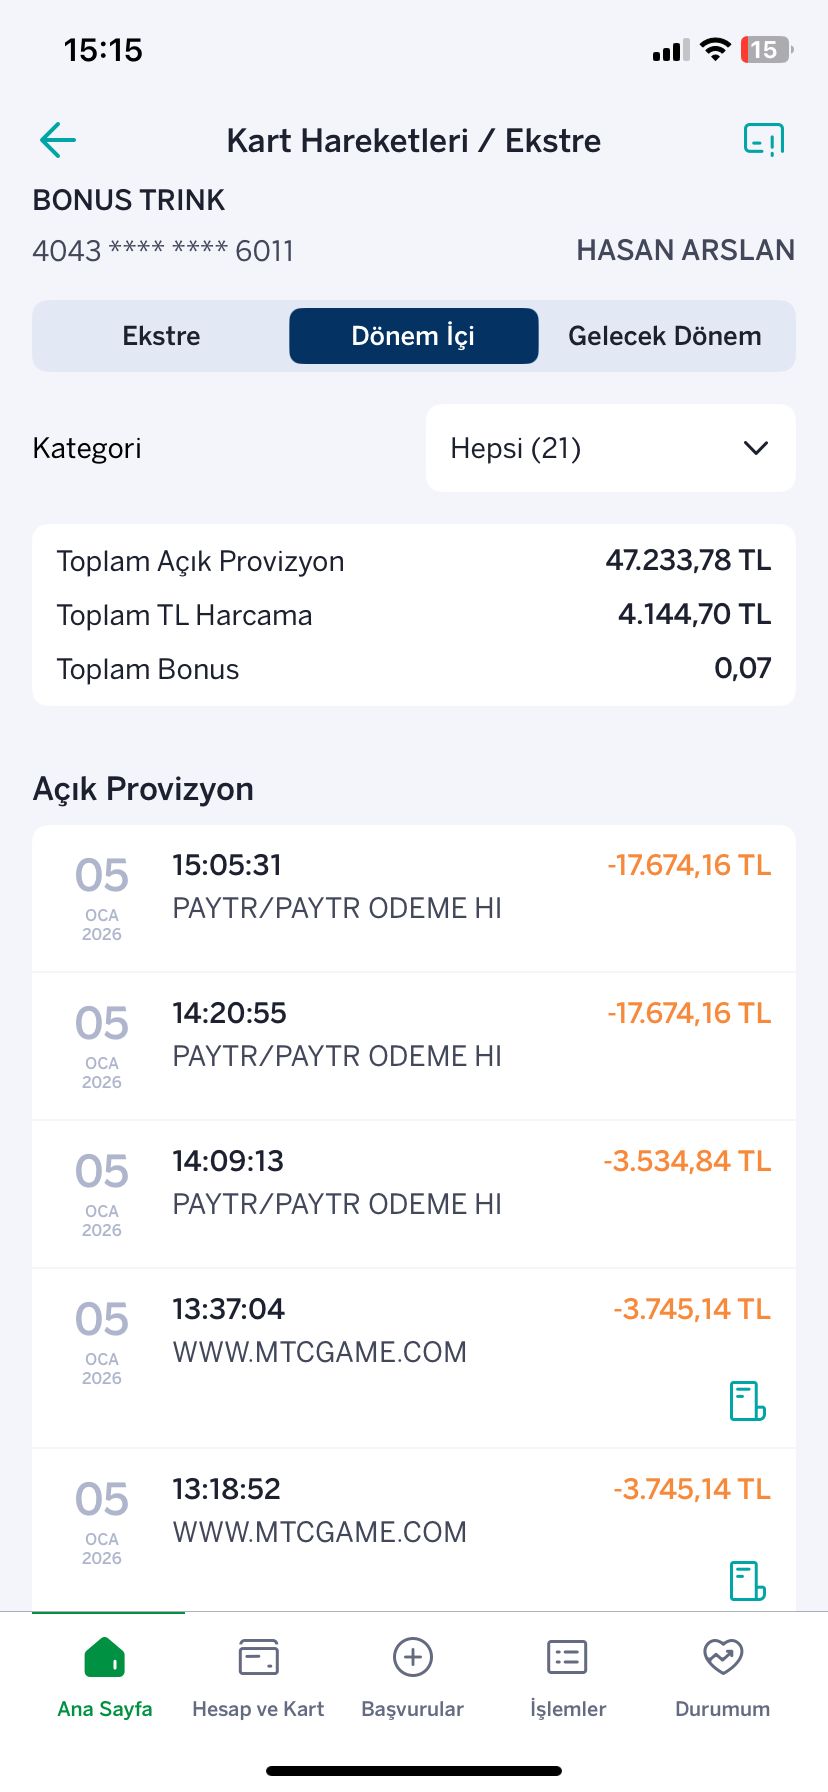Open receipt icon for 13:37:04 MTCGAME transaction
This screenshot has height=1792, width=828.
click(x=747, y=1401)
